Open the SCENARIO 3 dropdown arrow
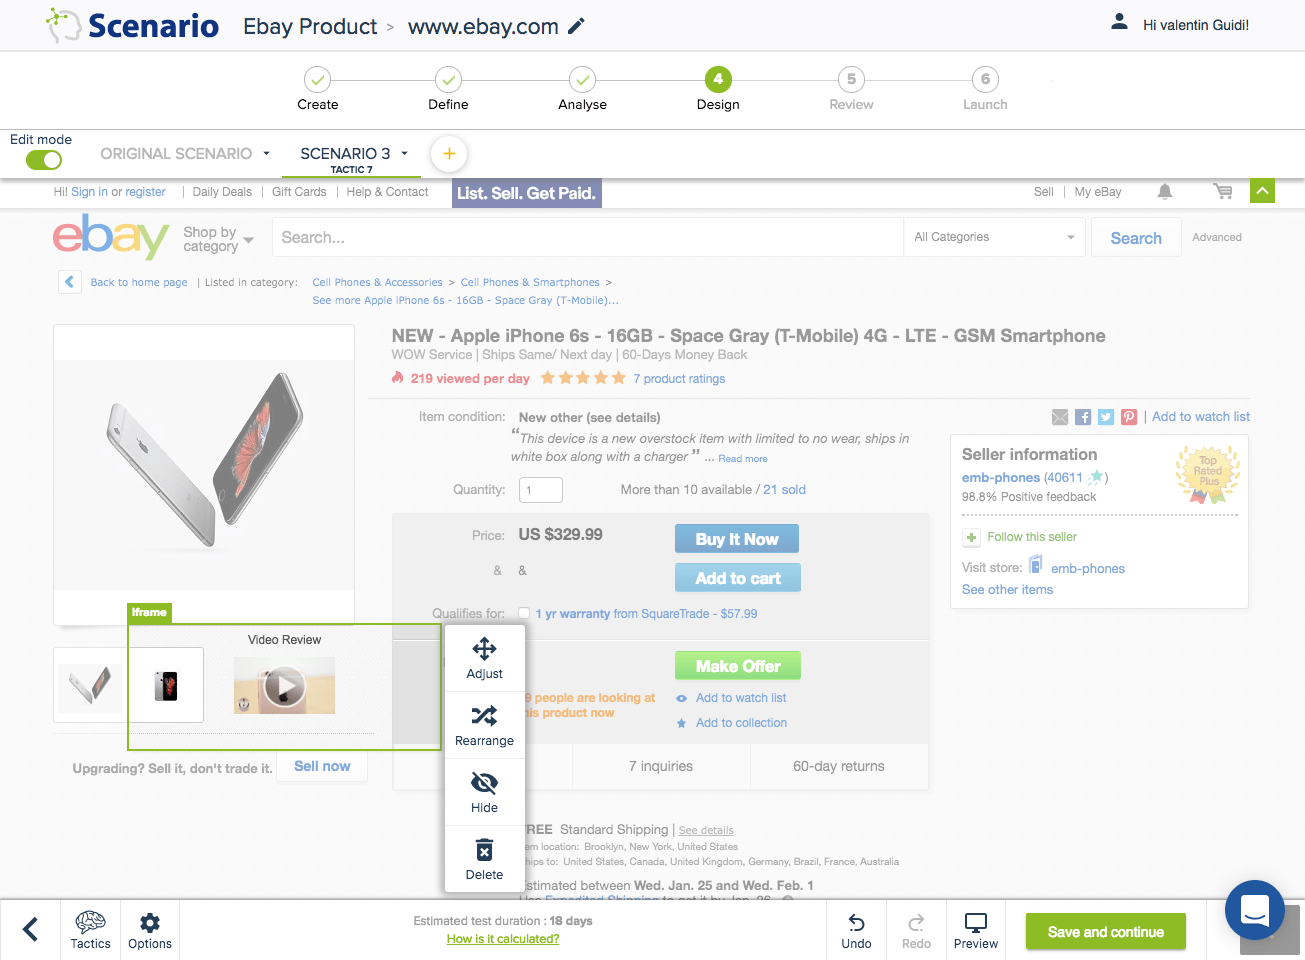The height and width of the screenshot is (960, 1305). pyautogui.click(x=404, y=154)
